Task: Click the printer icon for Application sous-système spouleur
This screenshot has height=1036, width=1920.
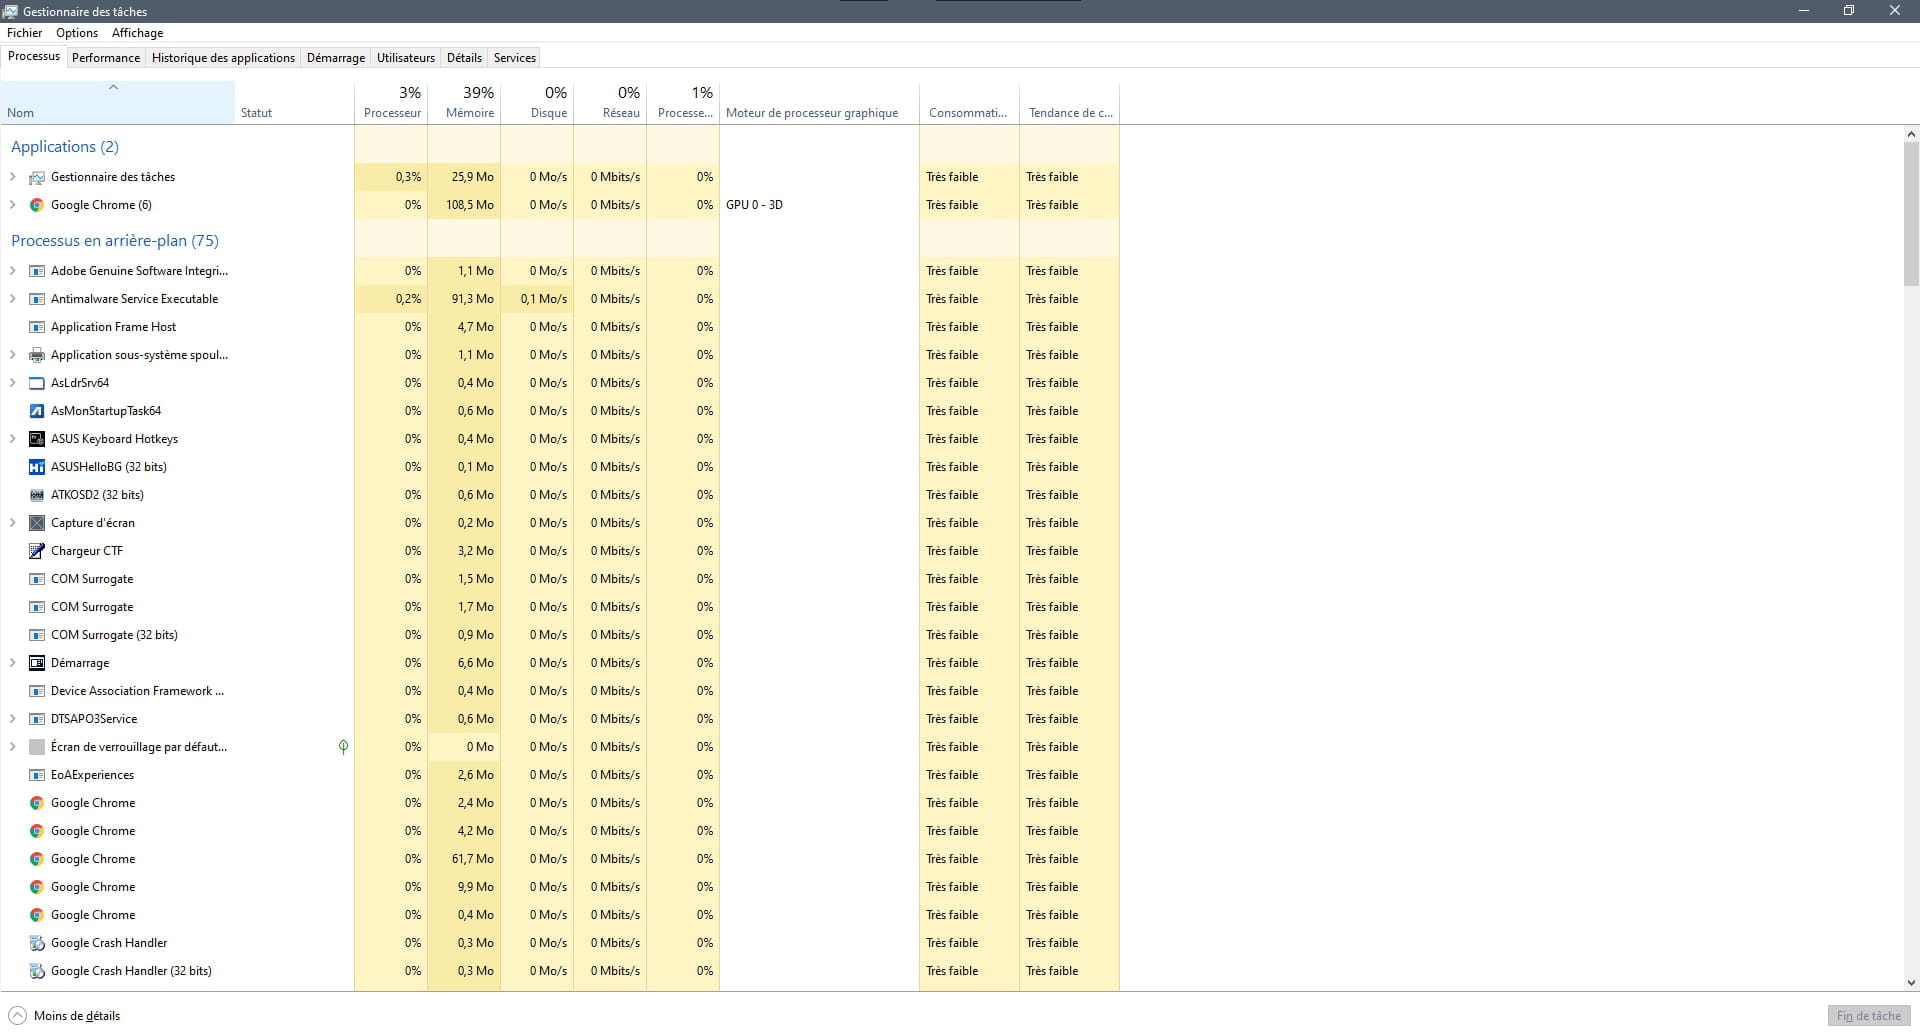Action: (37, 355)
